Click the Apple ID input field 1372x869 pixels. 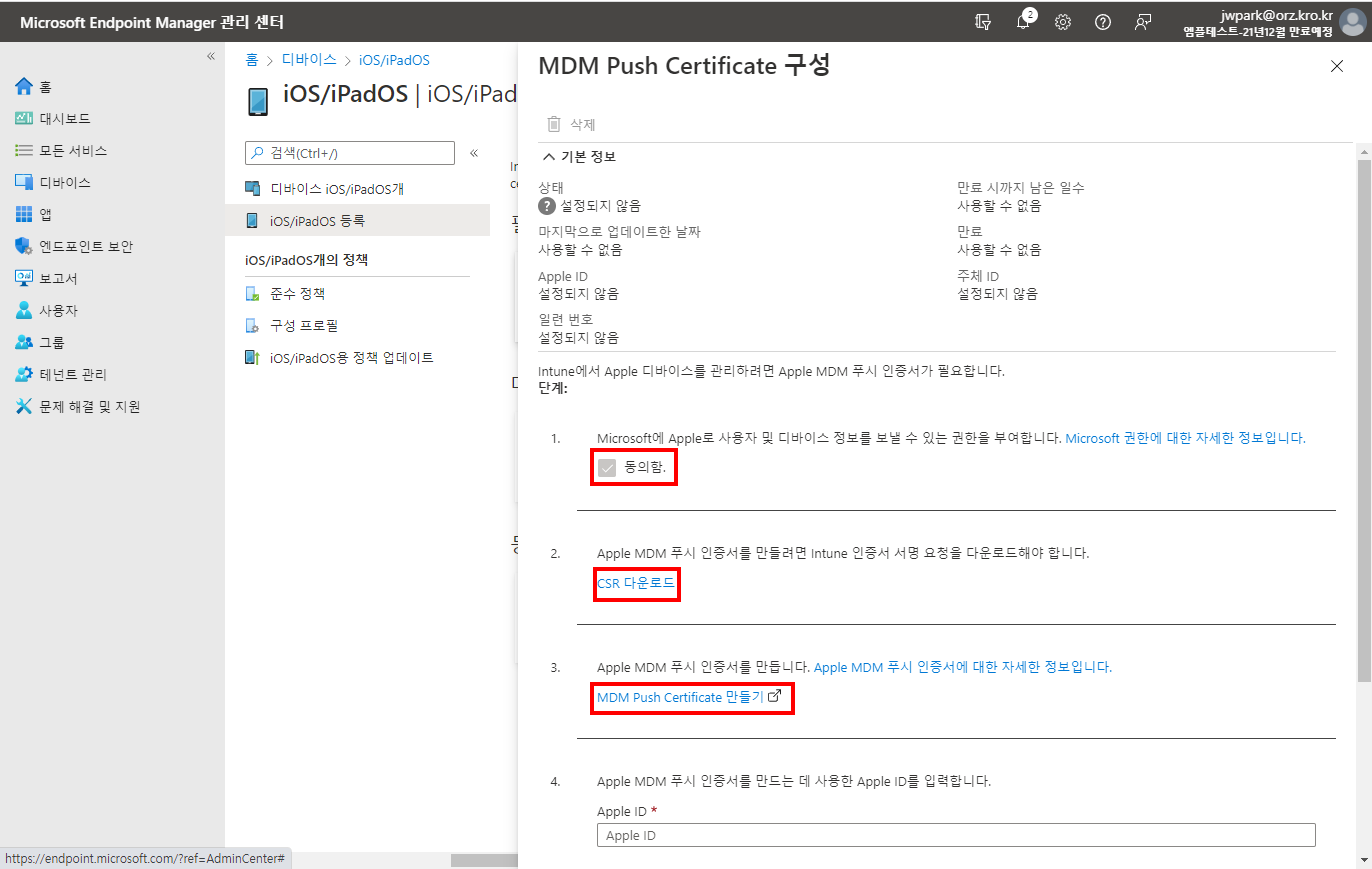click(956, 835)
